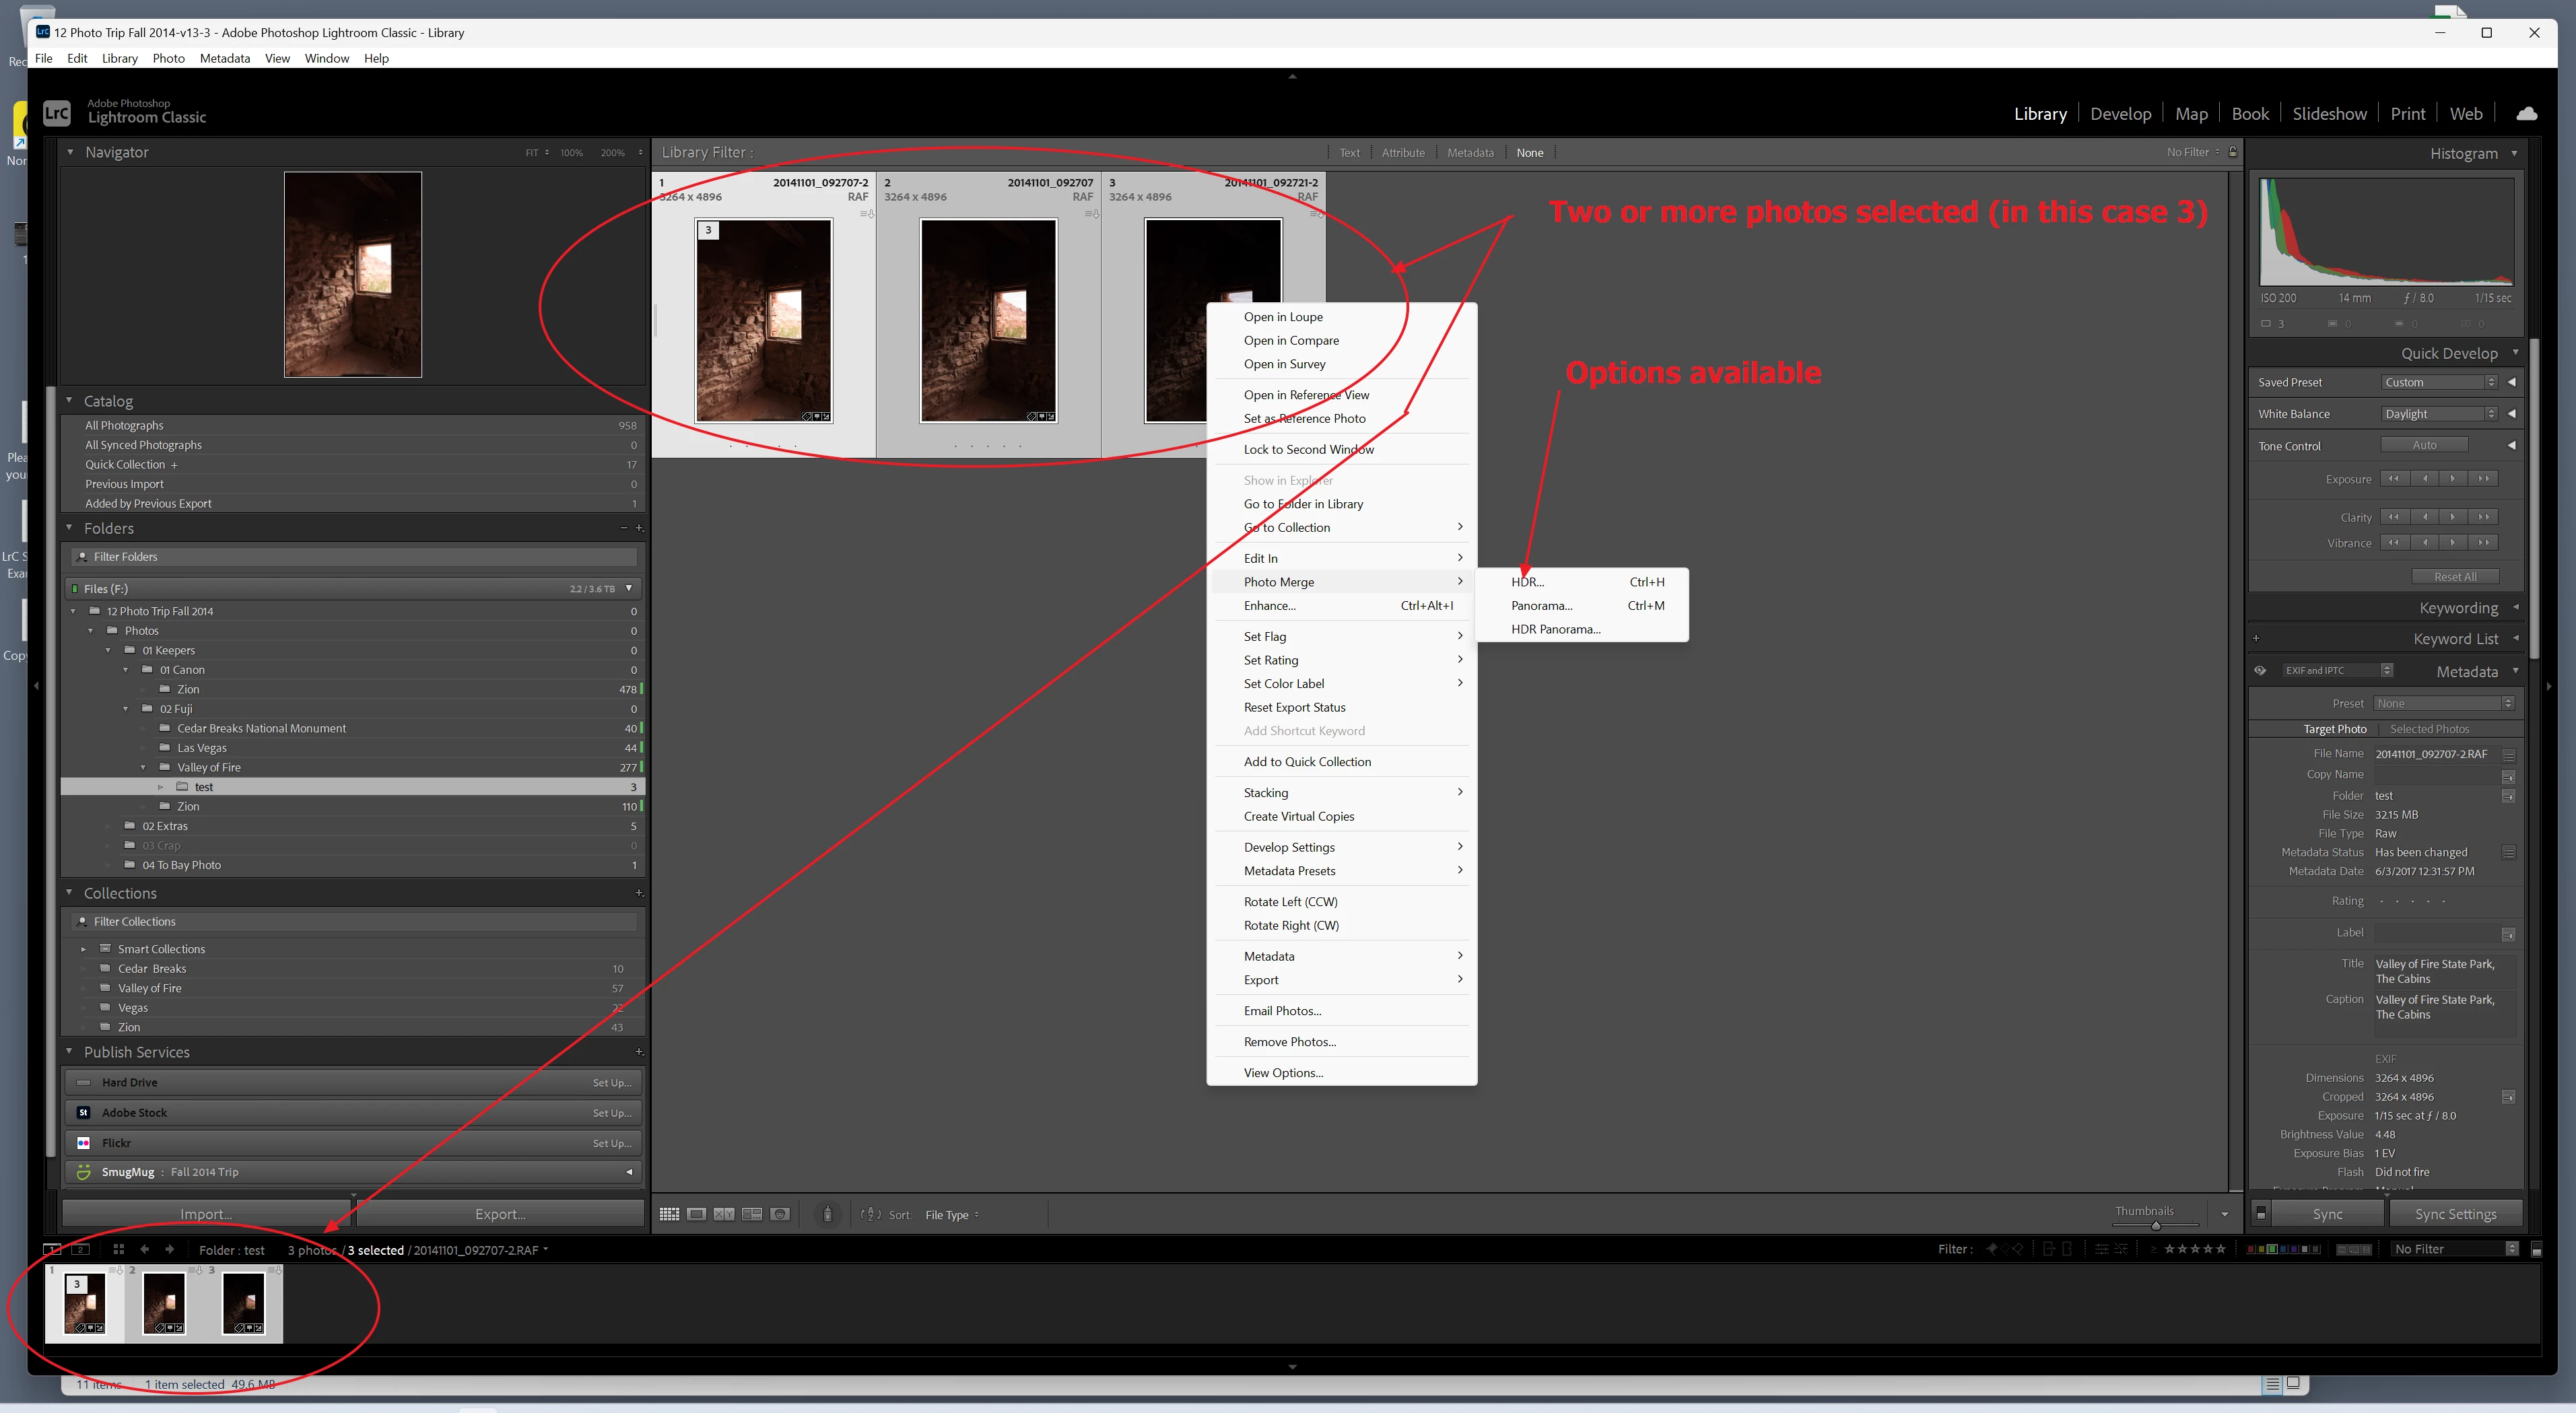This screenshot has height=1413, width=2576.
Task: Open Compare view XY icon
Action: point(724,1214)
